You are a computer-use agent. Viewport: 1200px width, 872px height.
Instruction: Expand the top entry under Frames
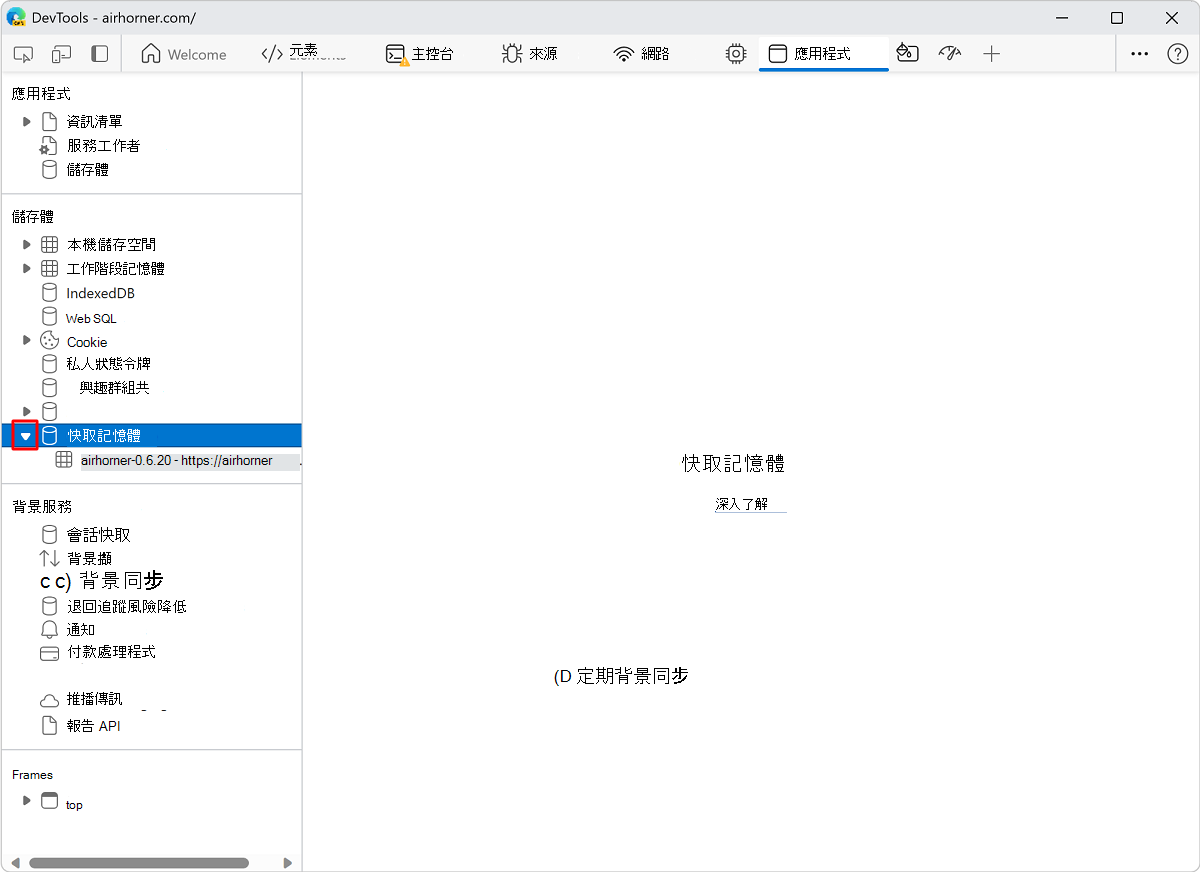click(x=26, y=801)
